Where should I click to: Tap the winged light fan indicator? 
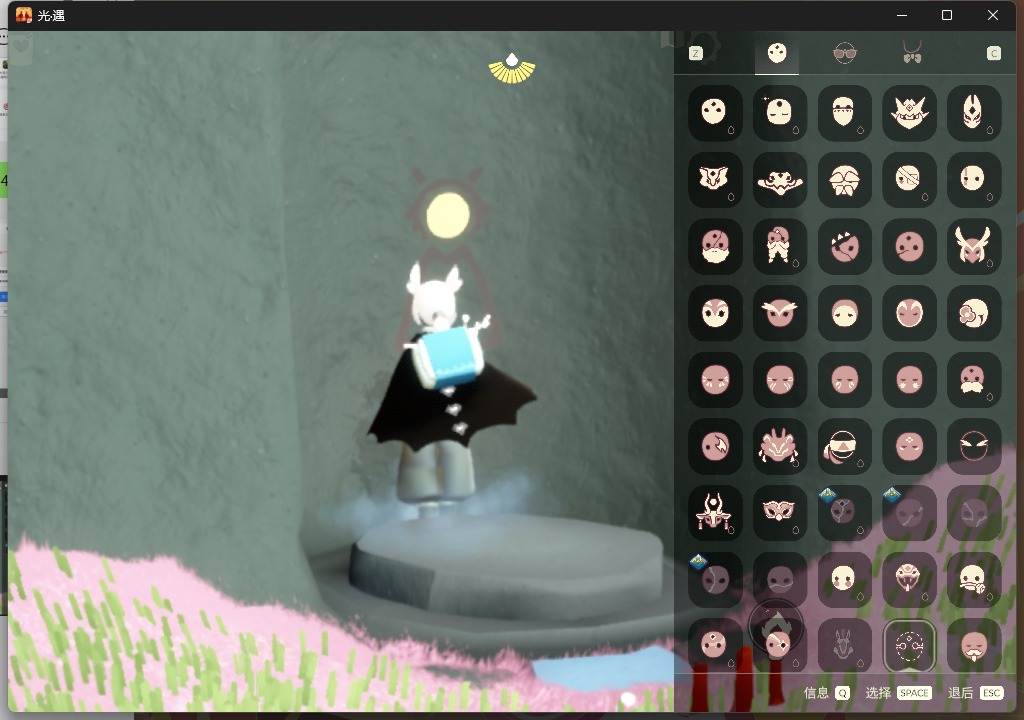(512, 69)
